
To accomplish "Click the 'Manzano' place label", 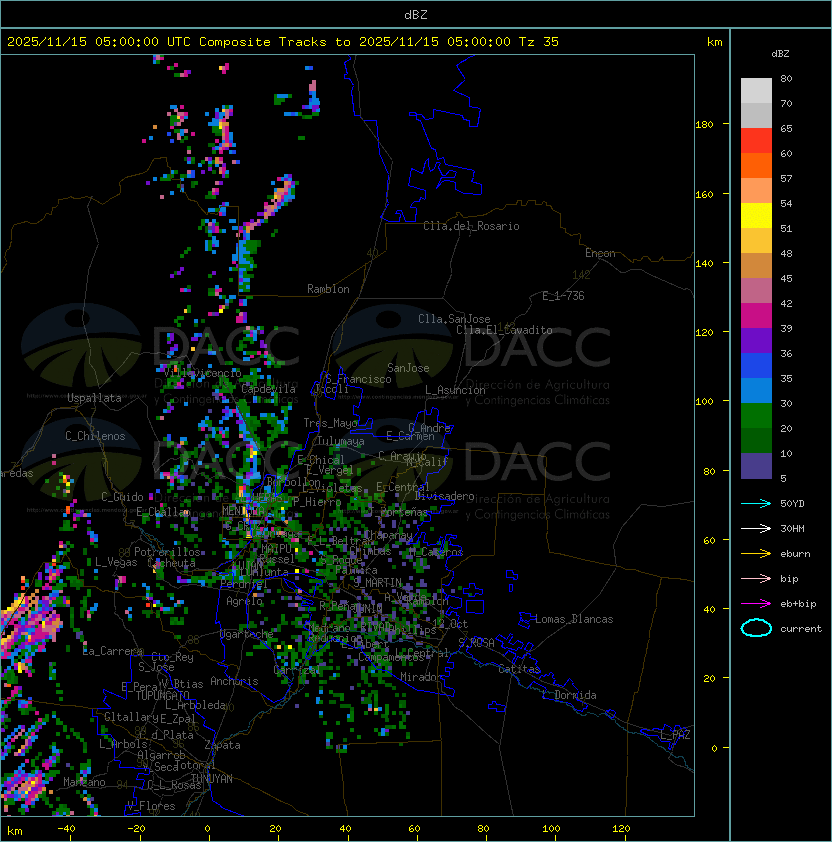I will (84, 782).
